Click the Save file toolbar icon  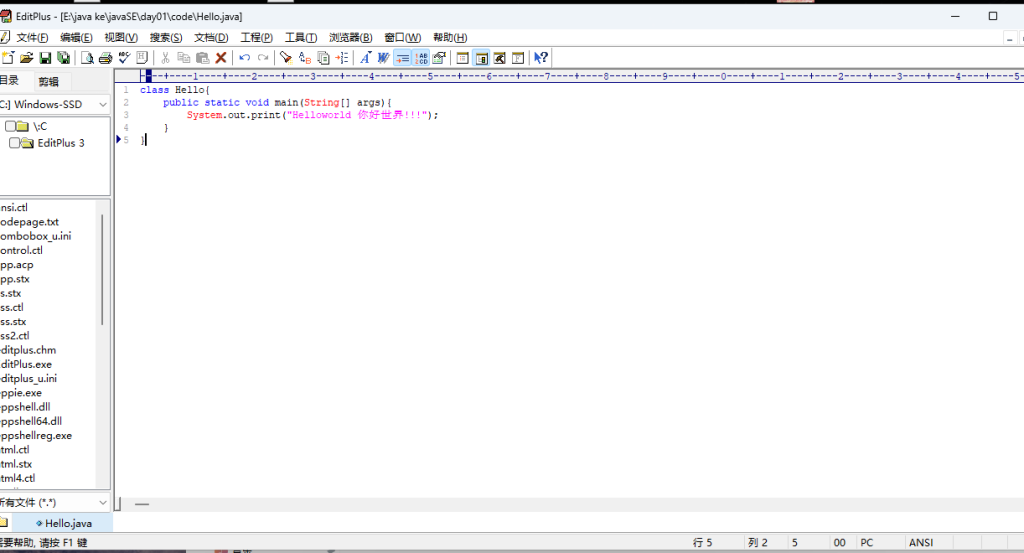pos(45,58)
